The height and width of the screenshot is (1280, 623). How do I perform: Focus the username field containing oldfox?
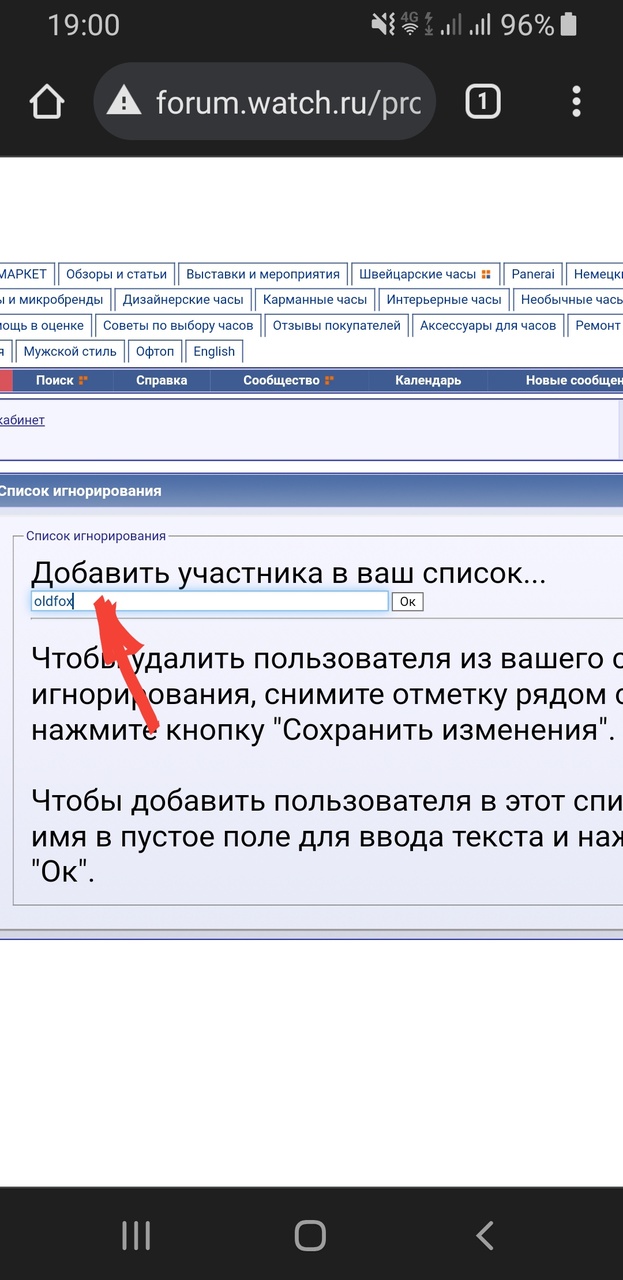210,601
